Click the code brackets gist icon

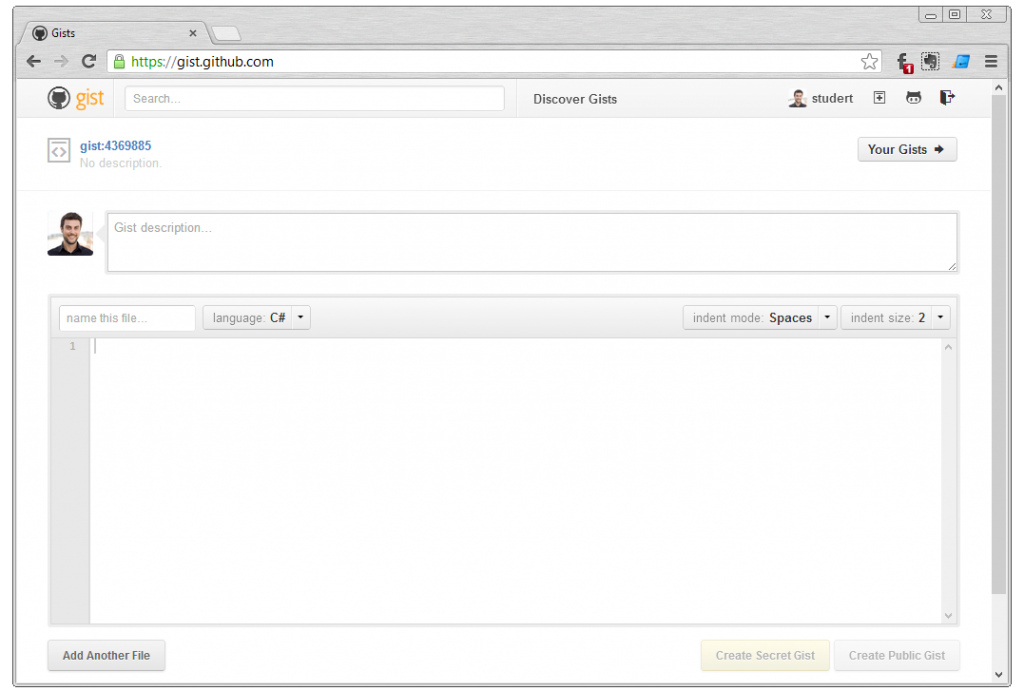pyautogui.click(x=59, y=151)
